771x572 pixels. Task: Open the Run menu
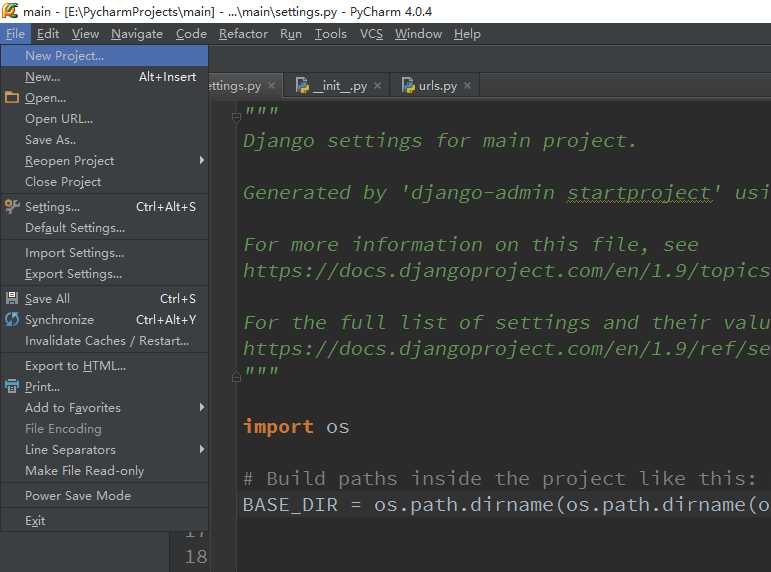click(291, 34)
